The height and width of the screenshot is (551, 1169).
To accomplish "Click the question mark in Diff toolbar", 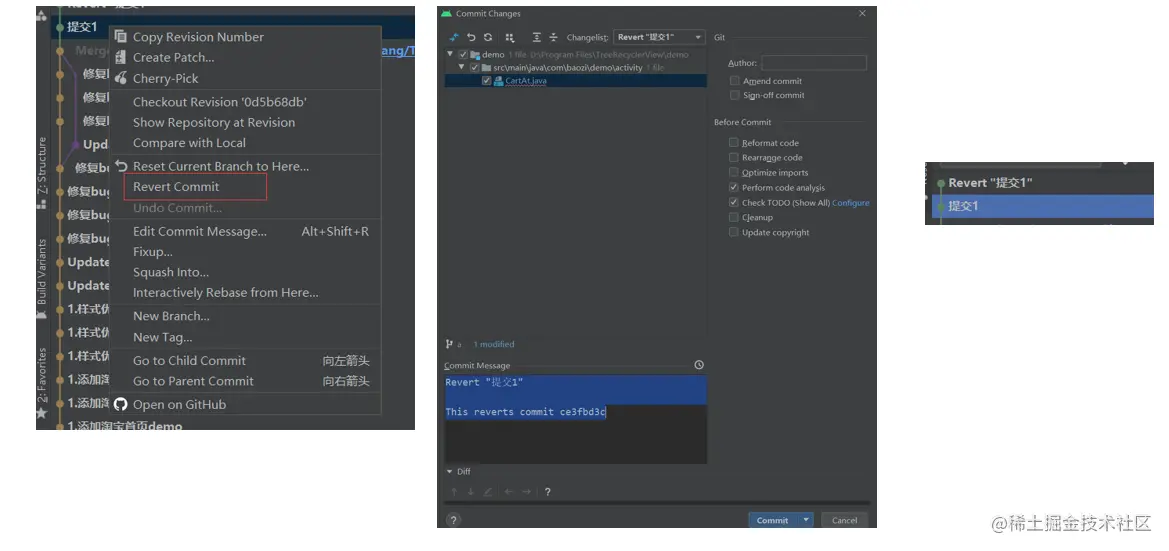I will point(547,491).
